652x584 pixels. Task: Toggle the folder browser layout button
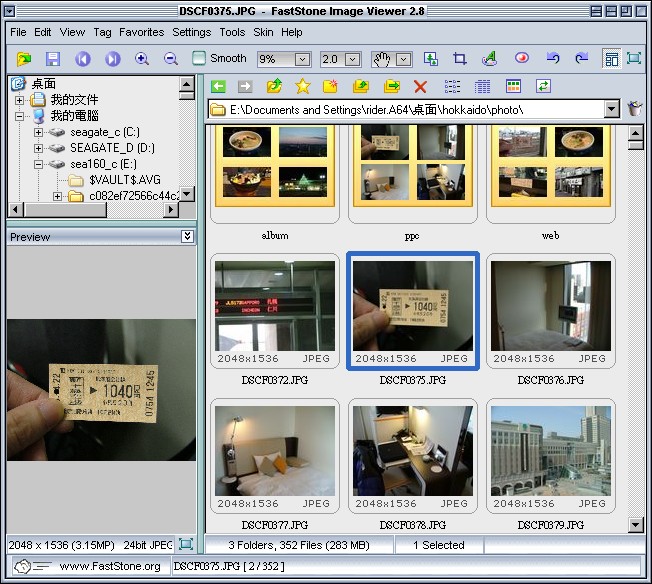pos(610,59)
